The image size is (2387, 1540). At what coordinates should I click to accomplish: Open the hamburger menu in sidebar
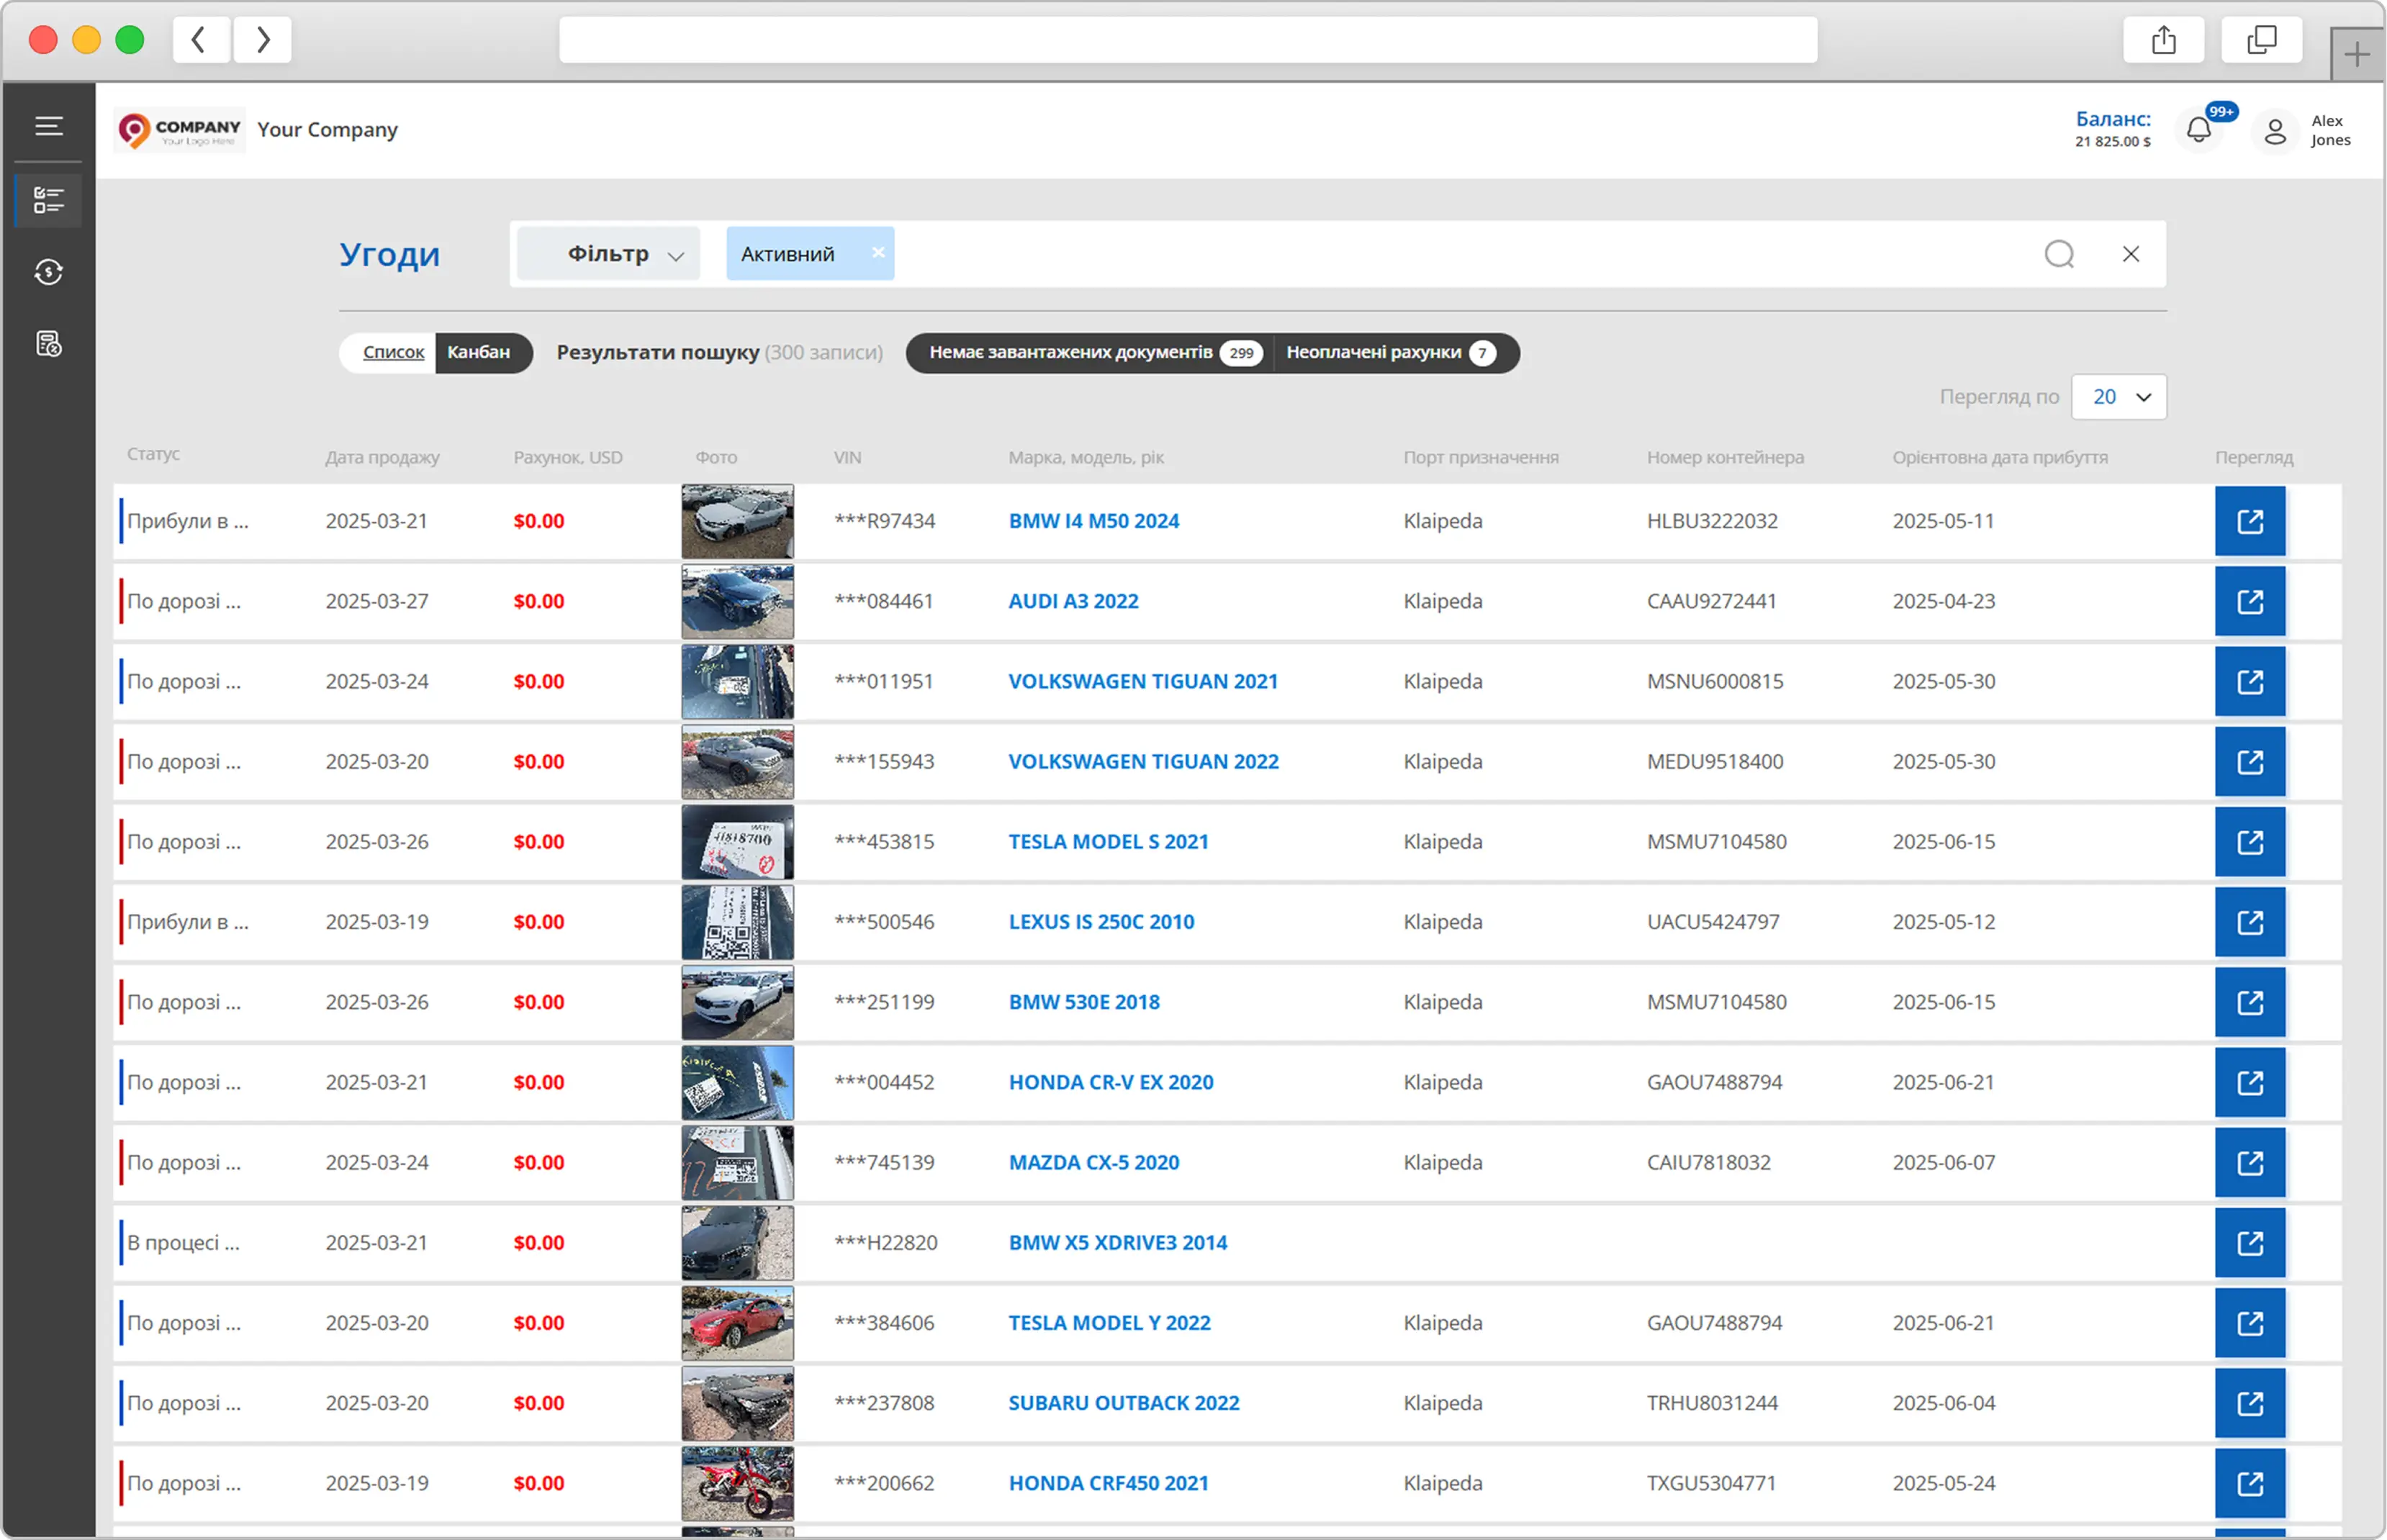click(x=48, y=126)
